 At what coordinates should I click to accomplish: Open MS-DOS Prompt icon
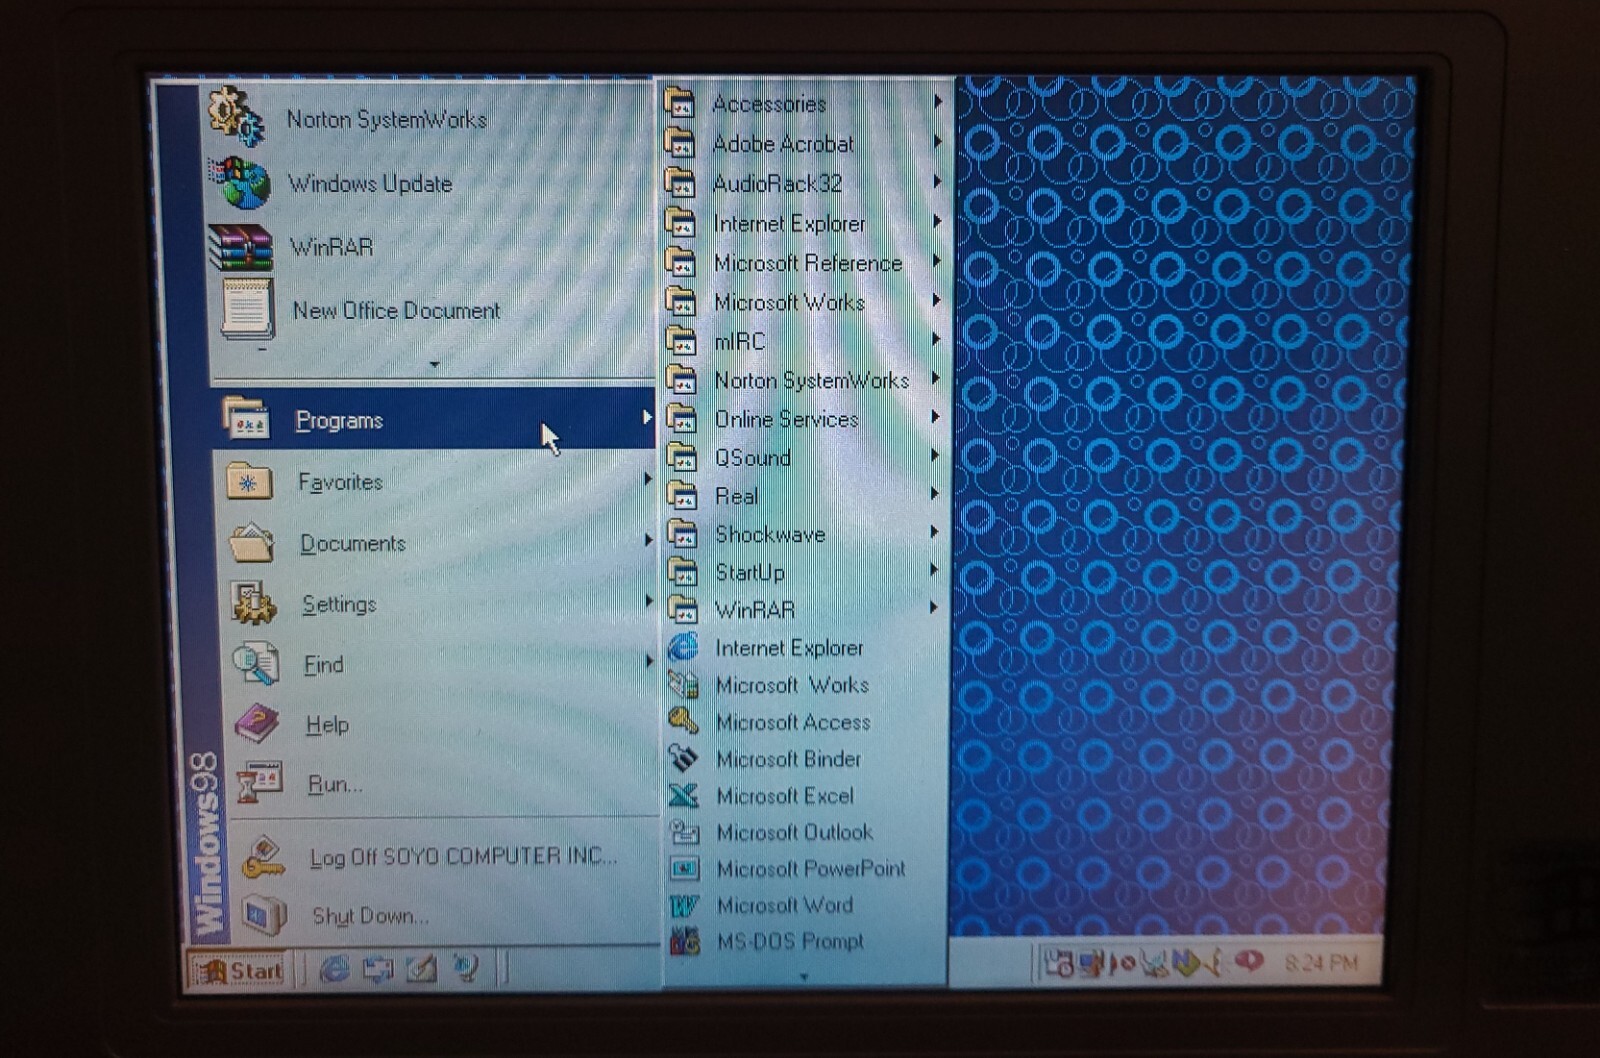click(684, 941)
